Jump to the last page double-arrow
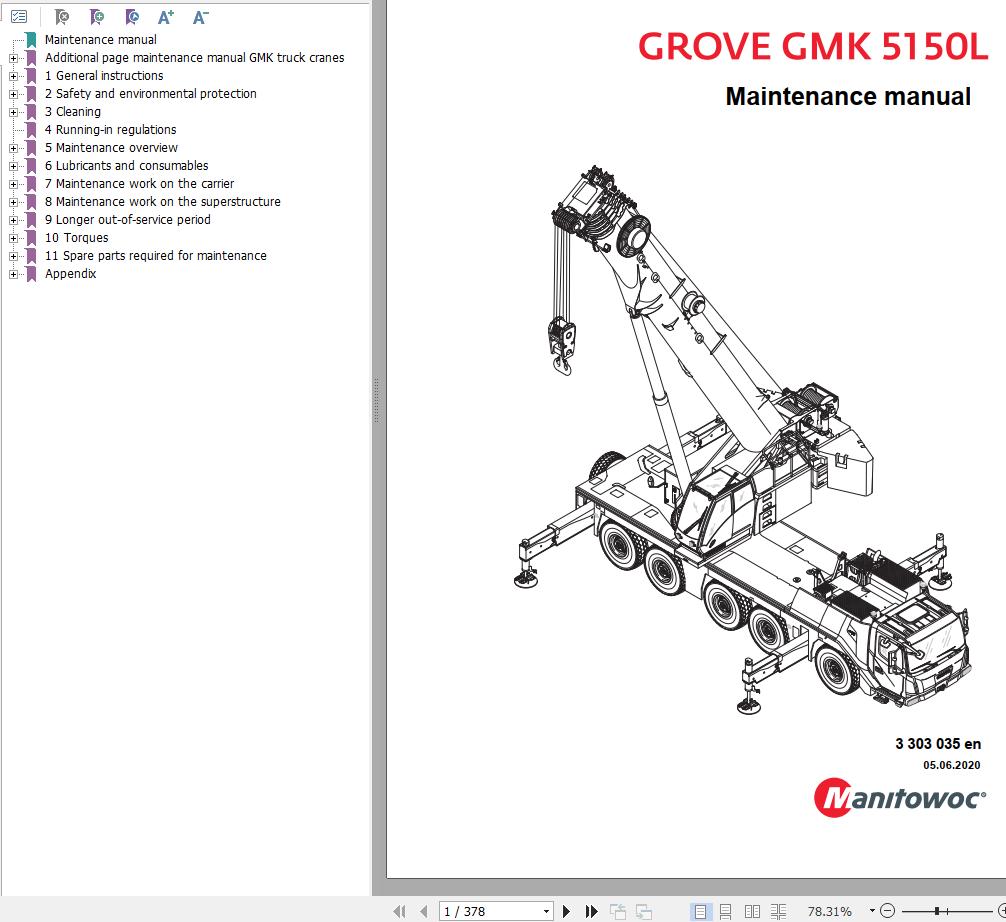 589,910
